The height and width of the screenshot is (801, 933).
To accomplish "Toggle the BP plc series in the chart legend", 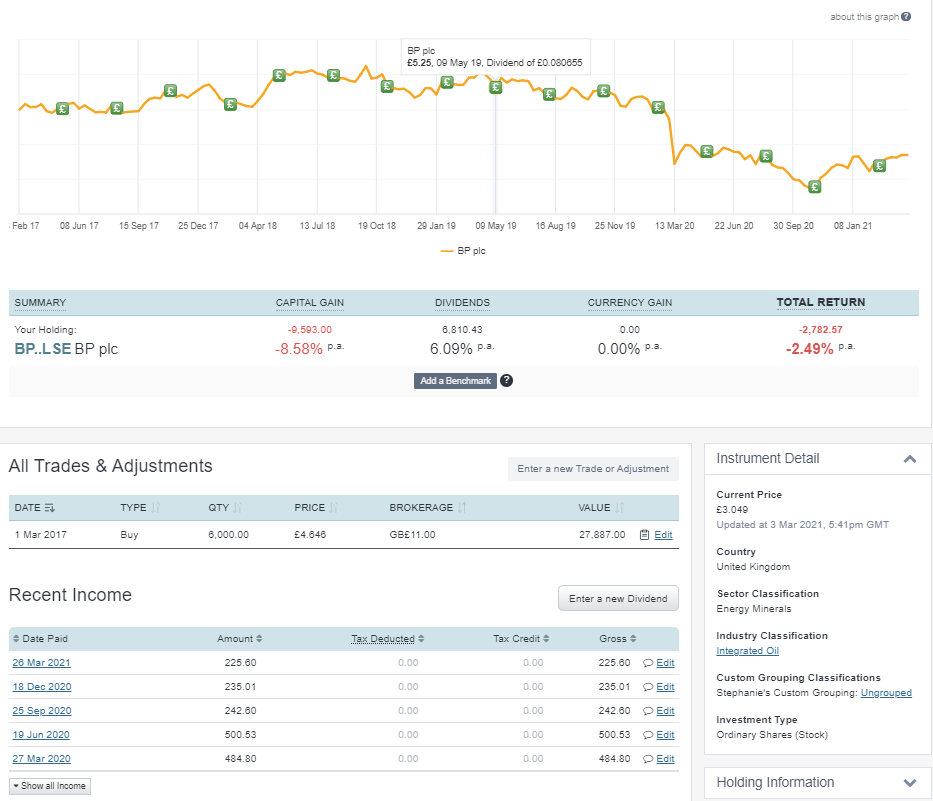I will tap(463, 251).
